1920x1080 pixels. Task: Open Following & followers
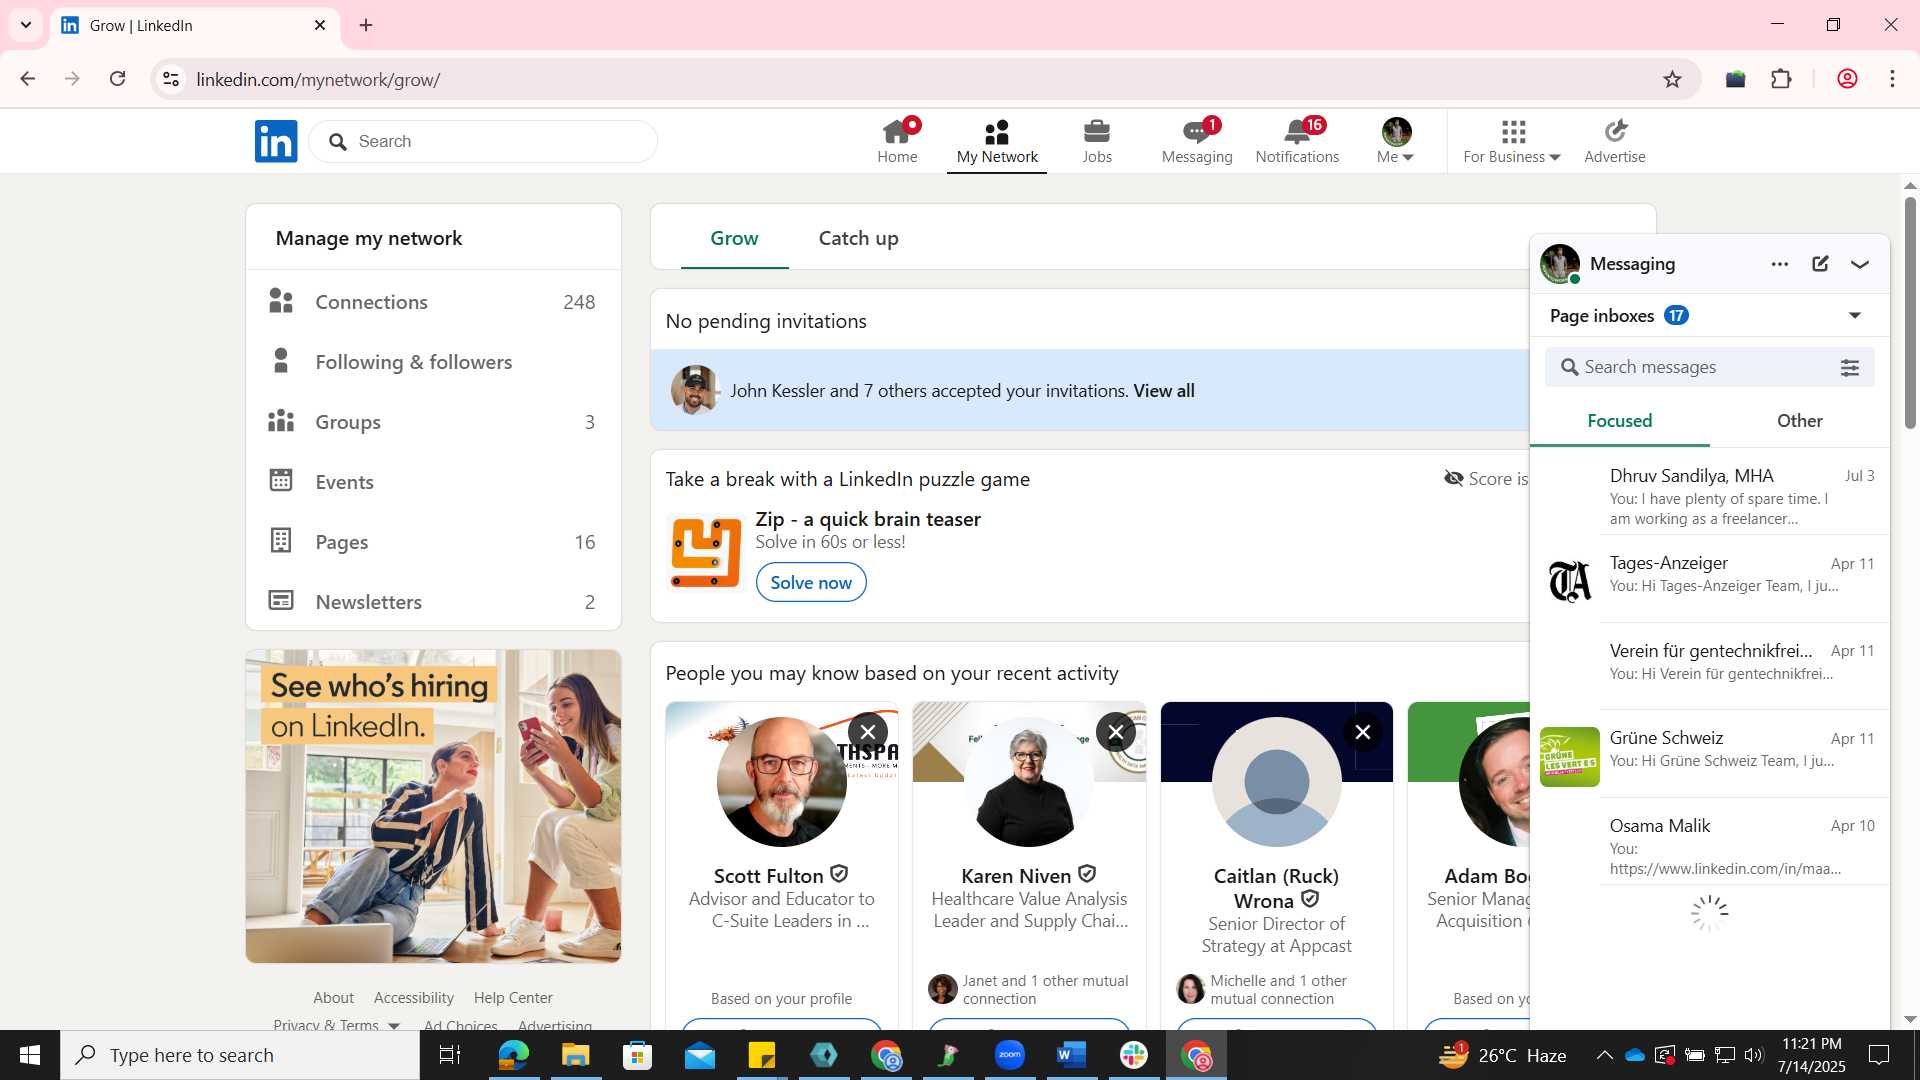tap(433, 362)
